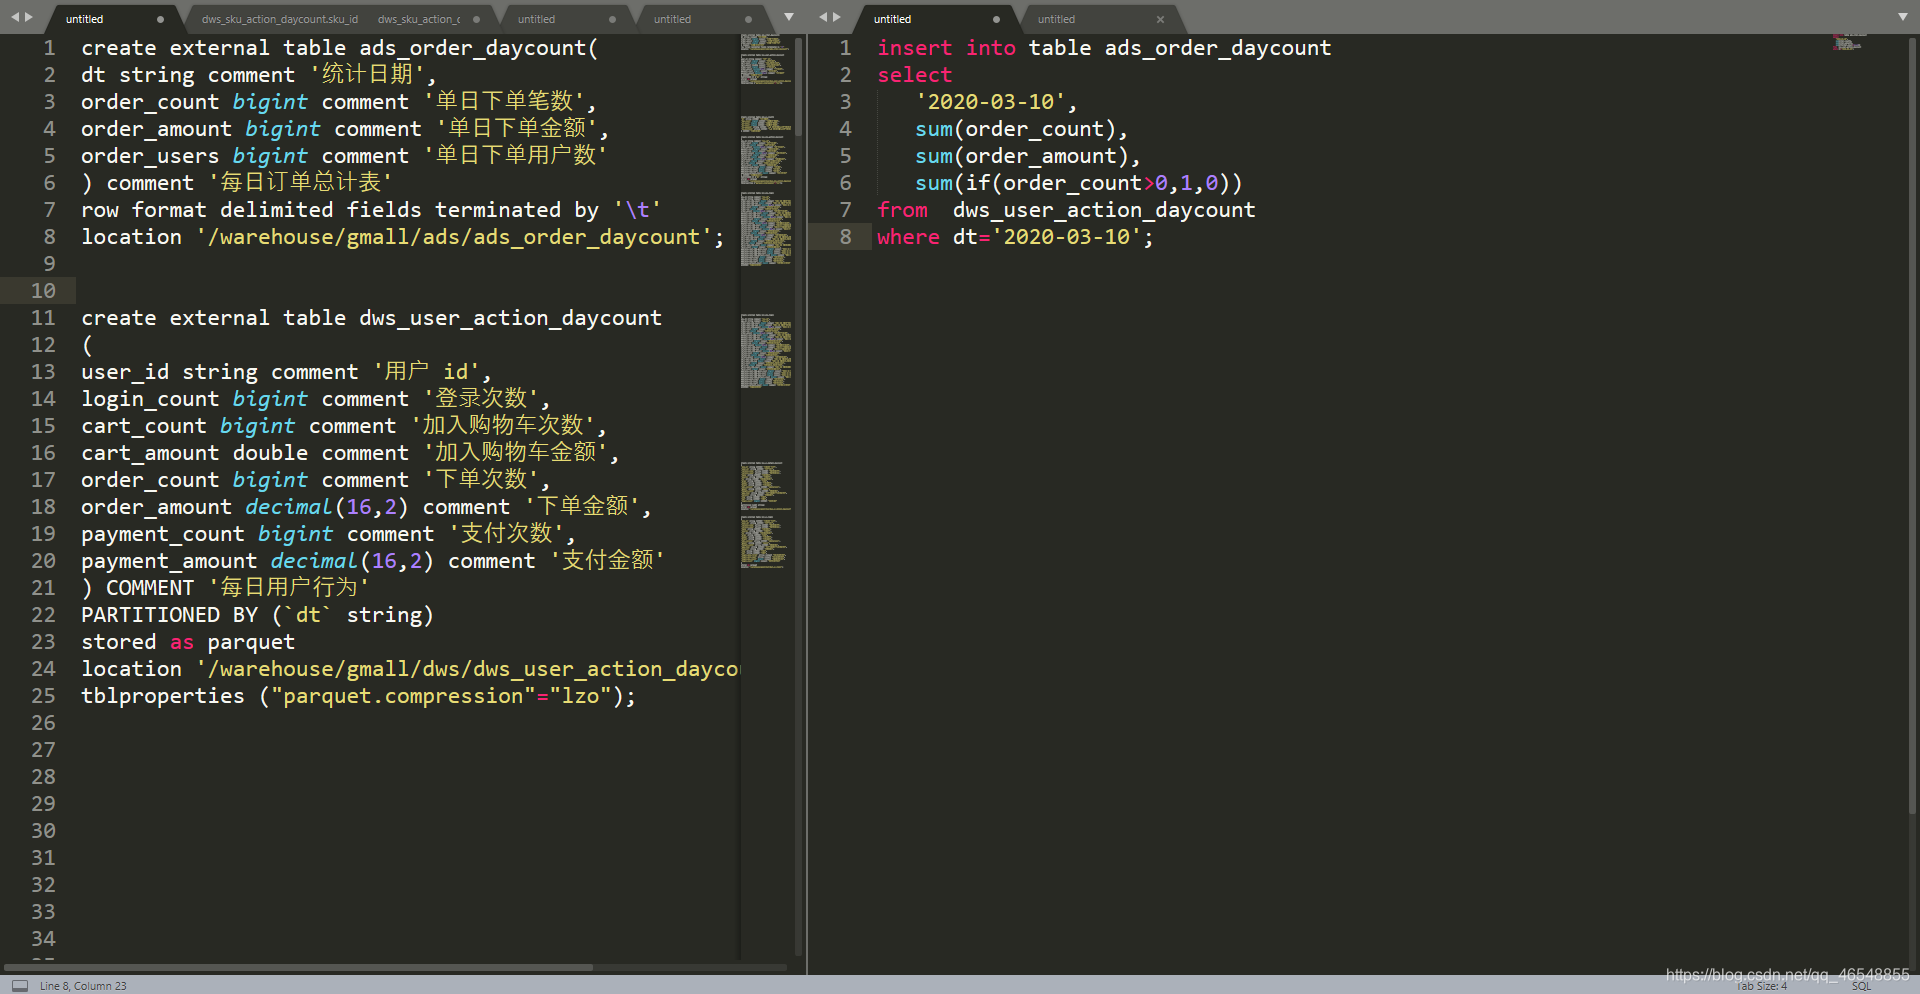Image resolution: width=1920 pixels, height=994 pixels.
Task: Click line number 22 in left pane gutter
Action: click(x=43, y=615)
